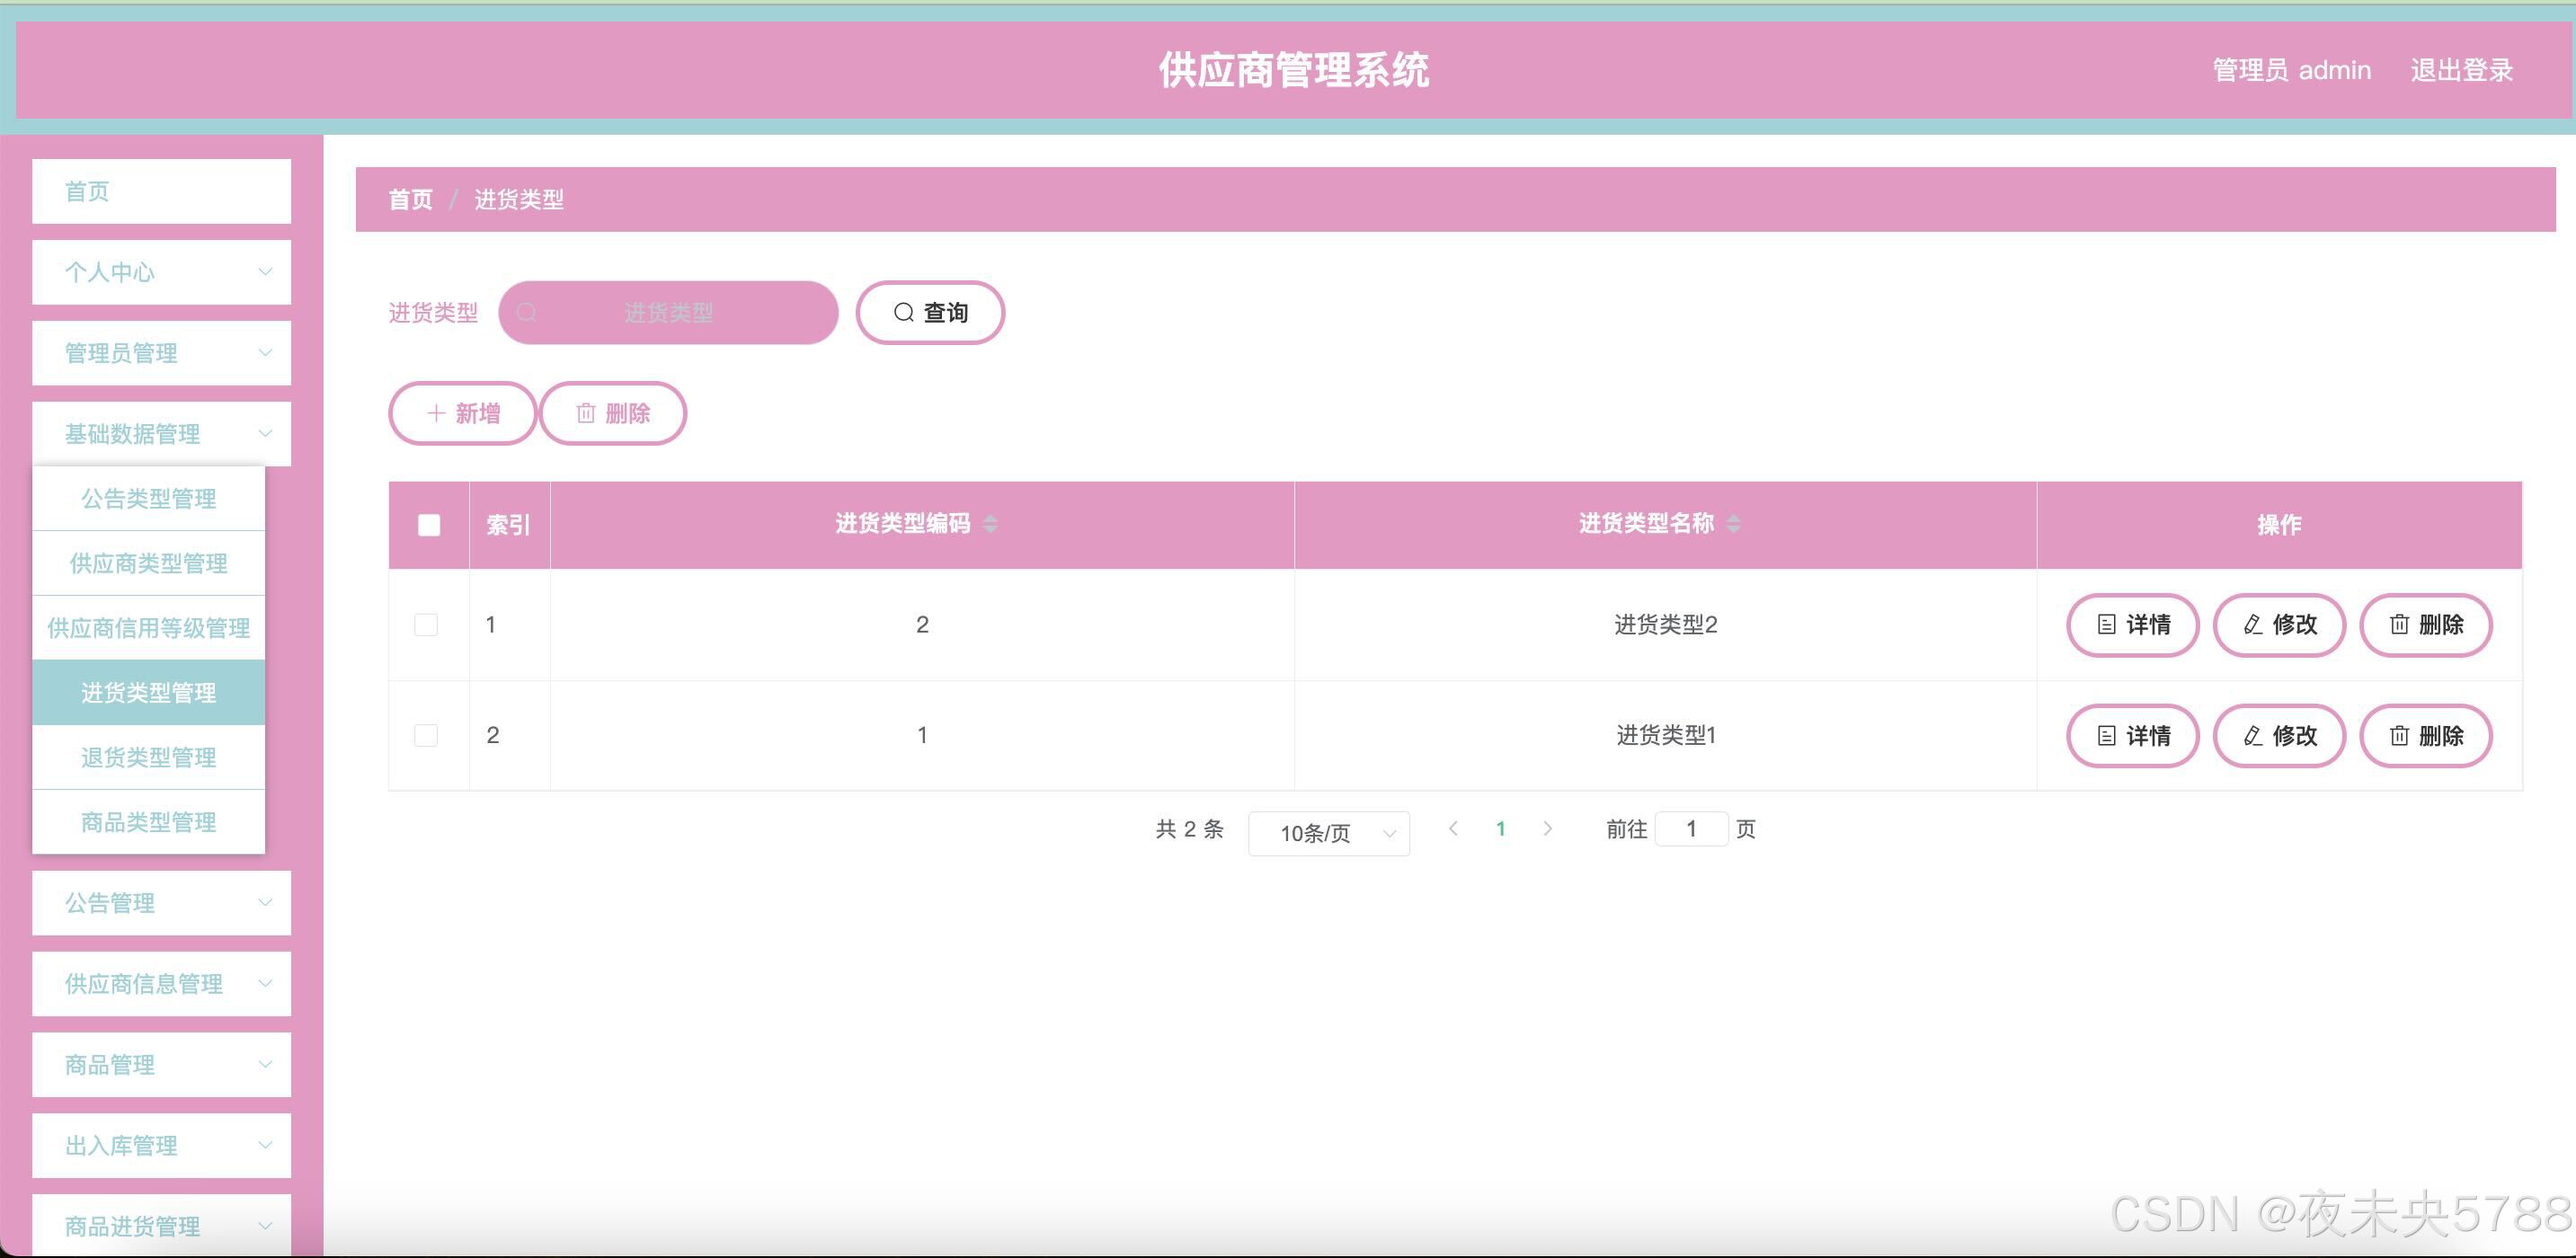Image resolution: width=2576 pixels, height=1258 pixels.
Task: Click the 退出登录 link
Action: click(2461, 70)
